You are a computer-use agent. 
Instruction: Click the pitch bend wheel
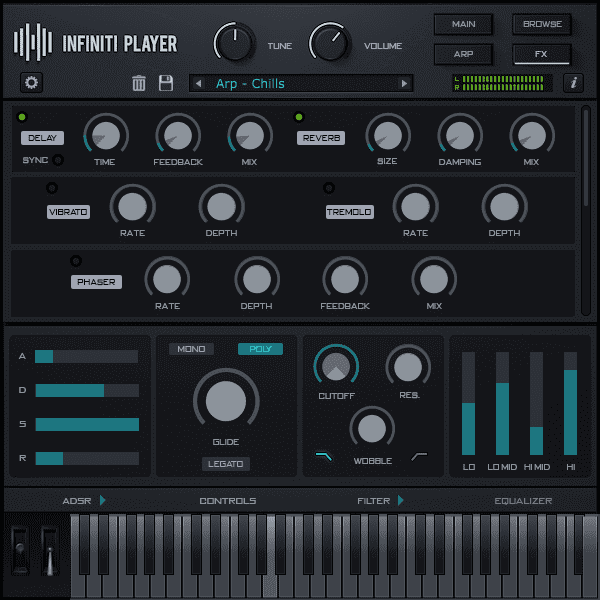20,551
